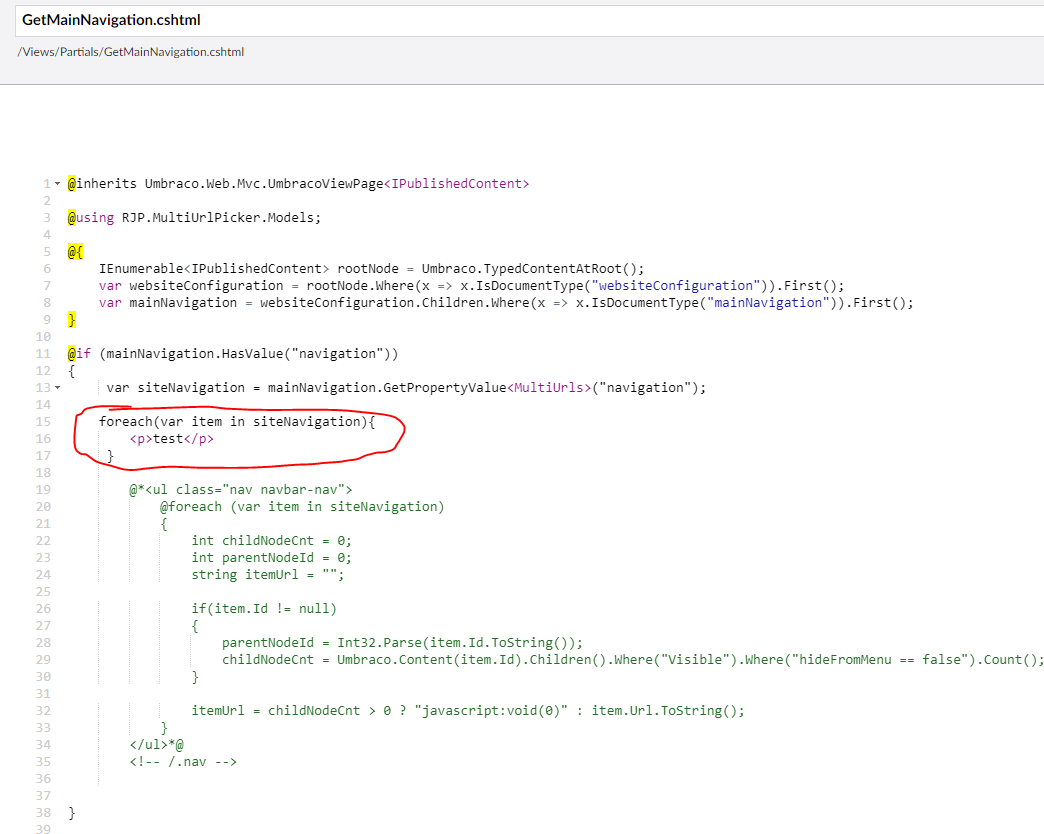
Task: Place cursor on the highlighted @{ on line 5
Action: click(75, 252)
